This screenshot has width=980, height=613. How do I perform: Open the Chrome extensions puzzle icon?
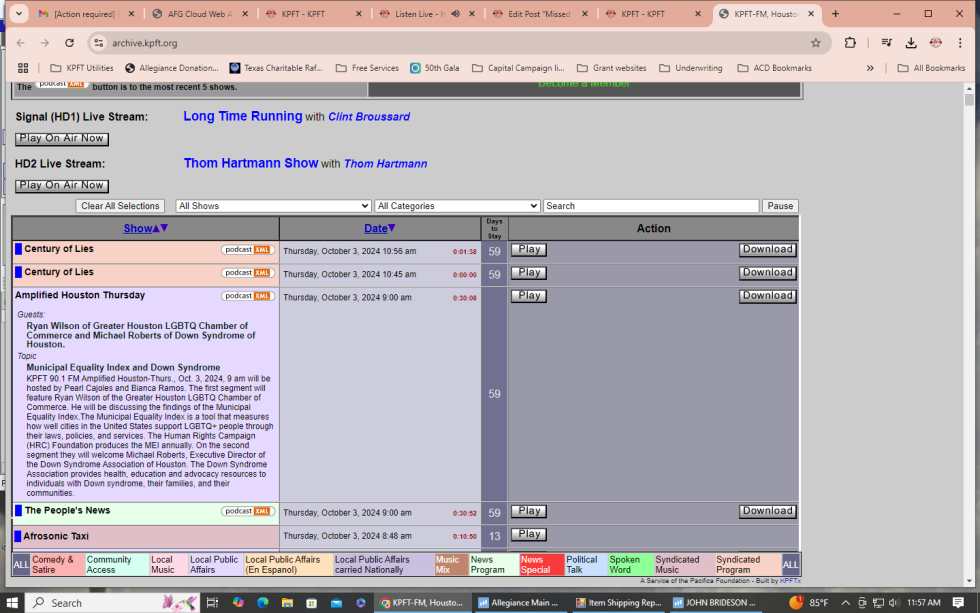tap(850, 43)
